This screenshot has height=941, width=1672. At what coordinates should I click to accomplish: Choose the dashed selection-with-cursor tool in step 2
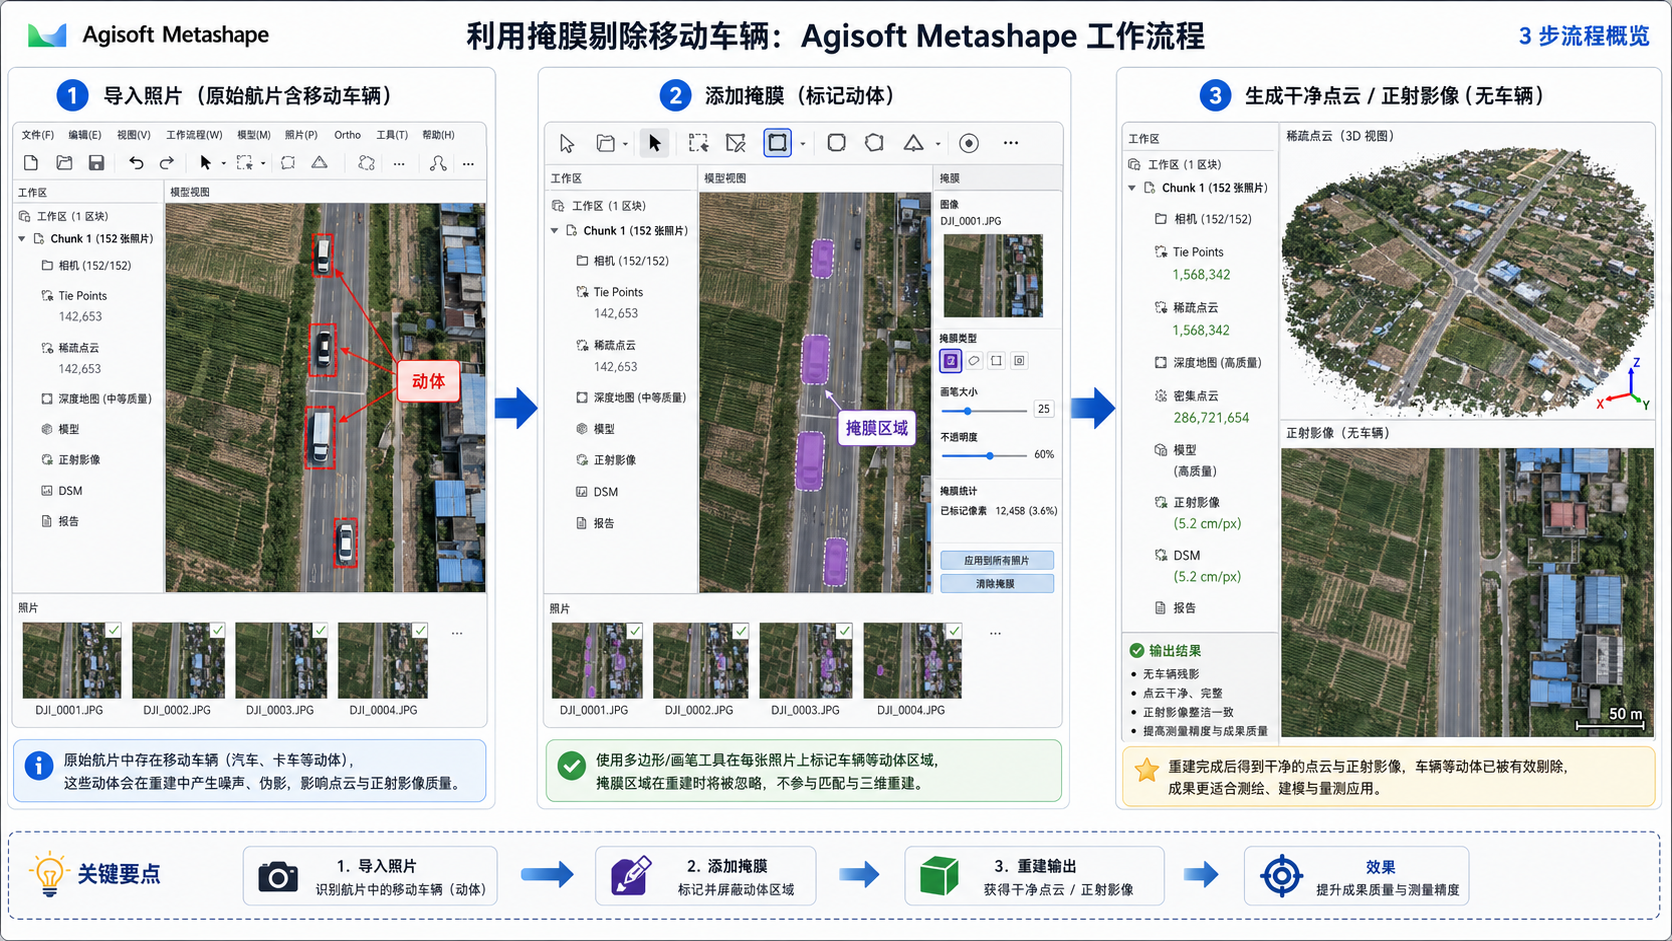click(698, 143)
